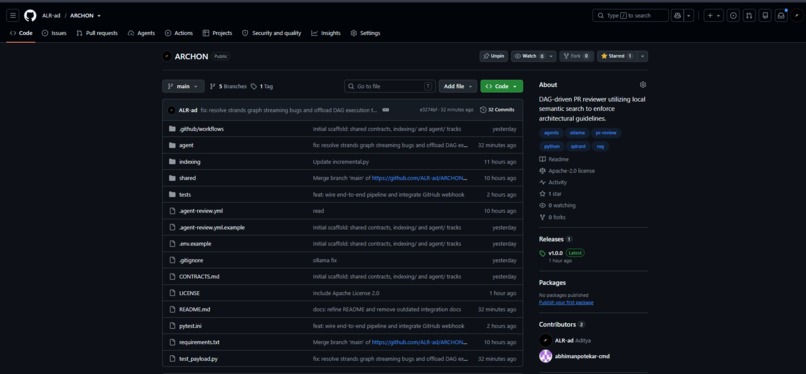Expand the Add file dropdown

pyautogui.click(x=457, y=86)
